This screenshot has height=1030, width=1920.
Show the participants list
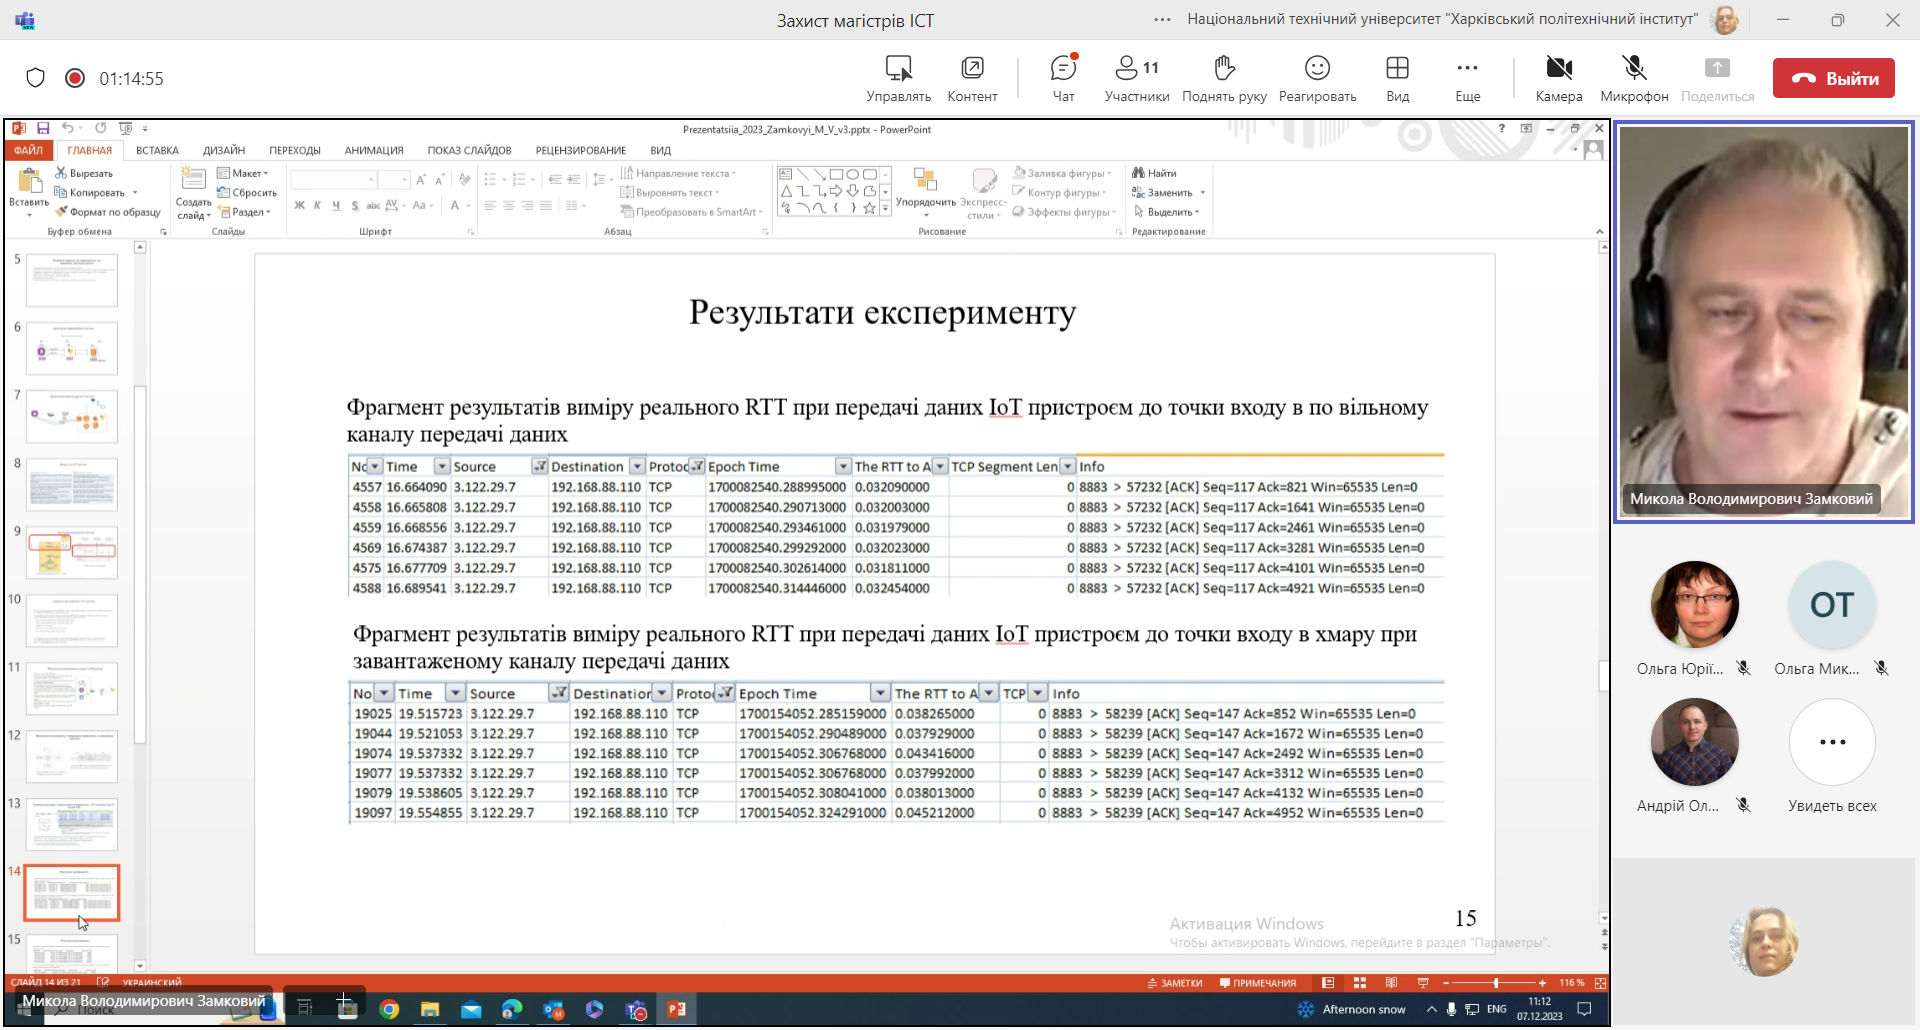(x=1136, y=78)
